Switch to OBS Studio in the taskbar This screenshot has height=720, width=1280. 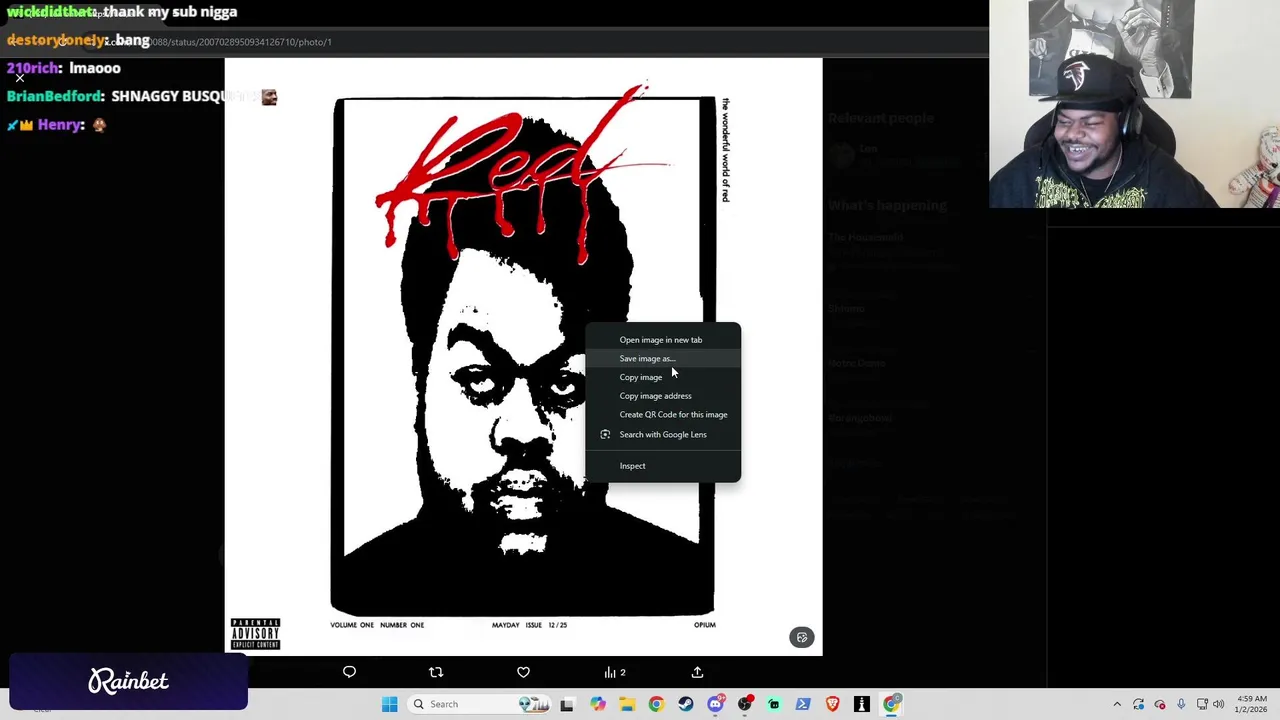click(x=744, y=704)
